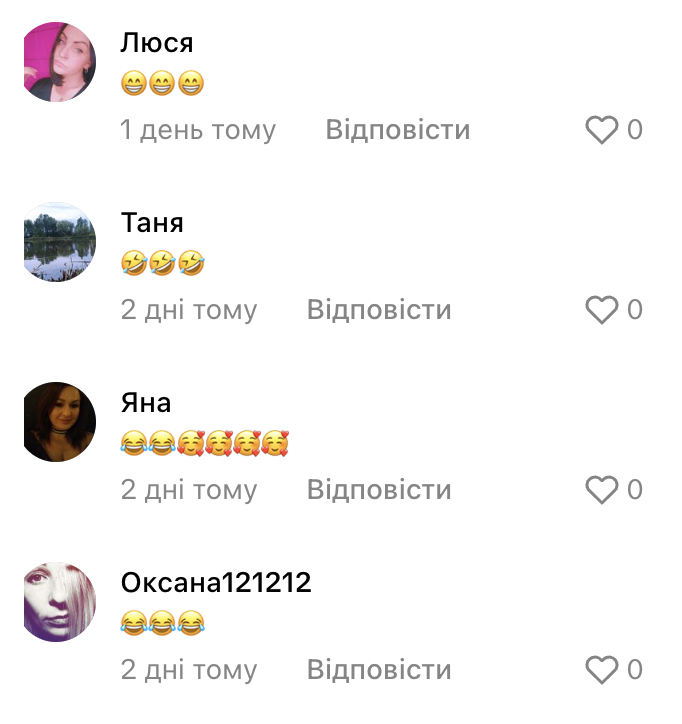Reply to Люся via Відповісти
682x724 pixels.
[x=398, y=129]
